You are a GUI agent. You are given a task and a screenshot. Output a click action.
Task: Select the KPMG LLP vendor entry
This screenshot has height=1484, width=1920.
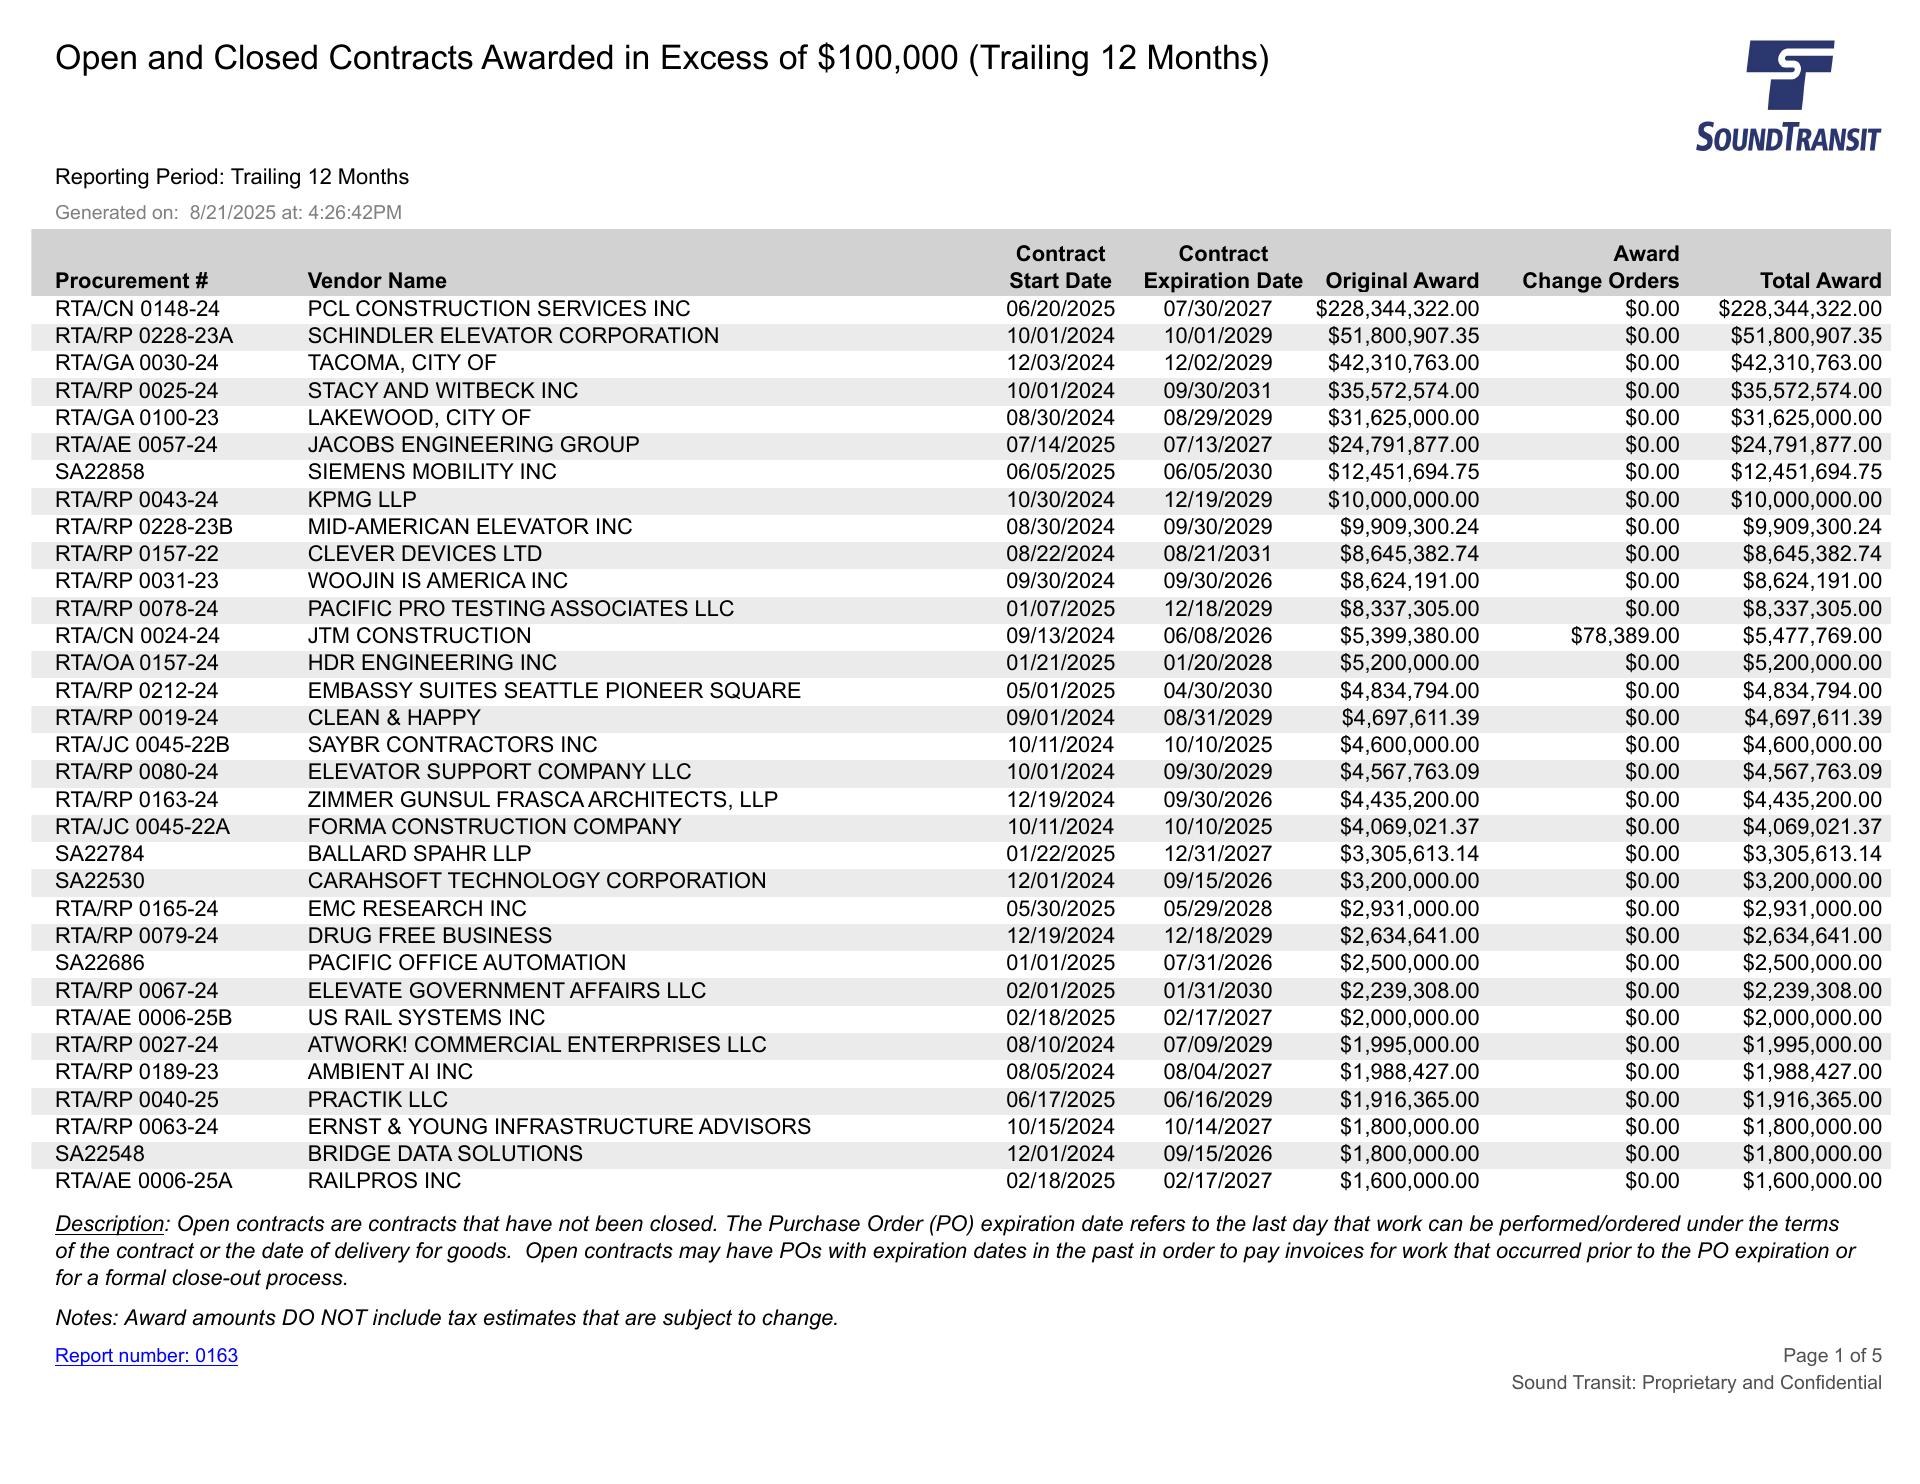coord(362,500)
